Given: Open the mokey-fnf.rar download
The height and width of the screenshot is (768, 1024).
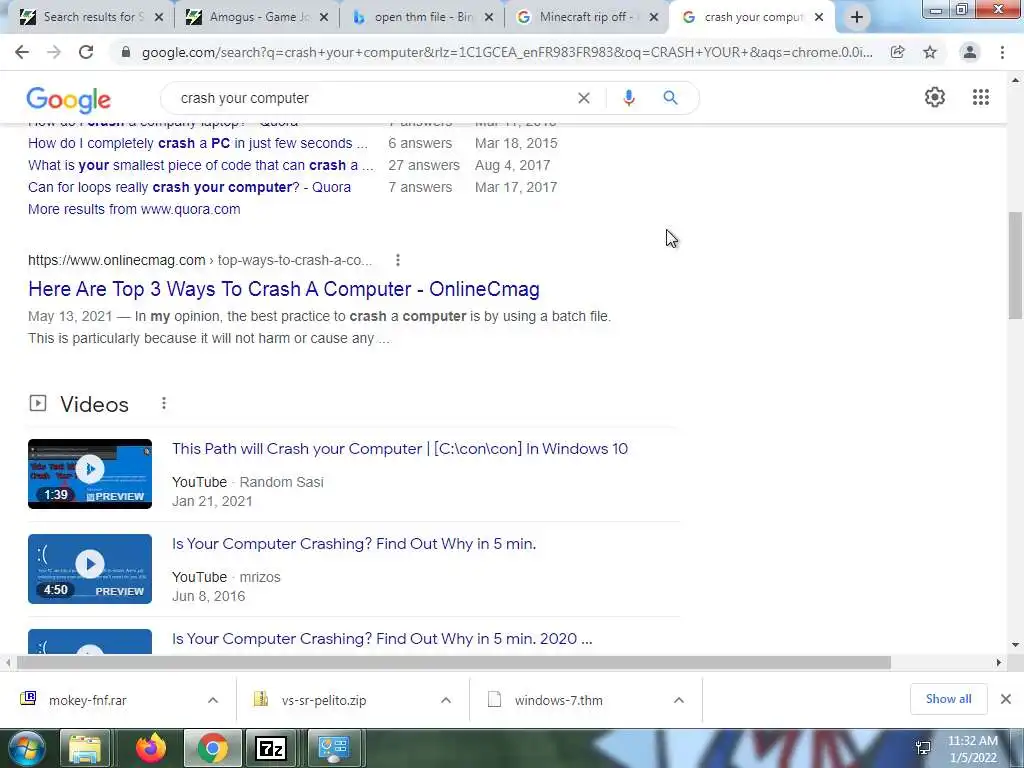Looking at the screenshot, I should [x=88, y=700].
